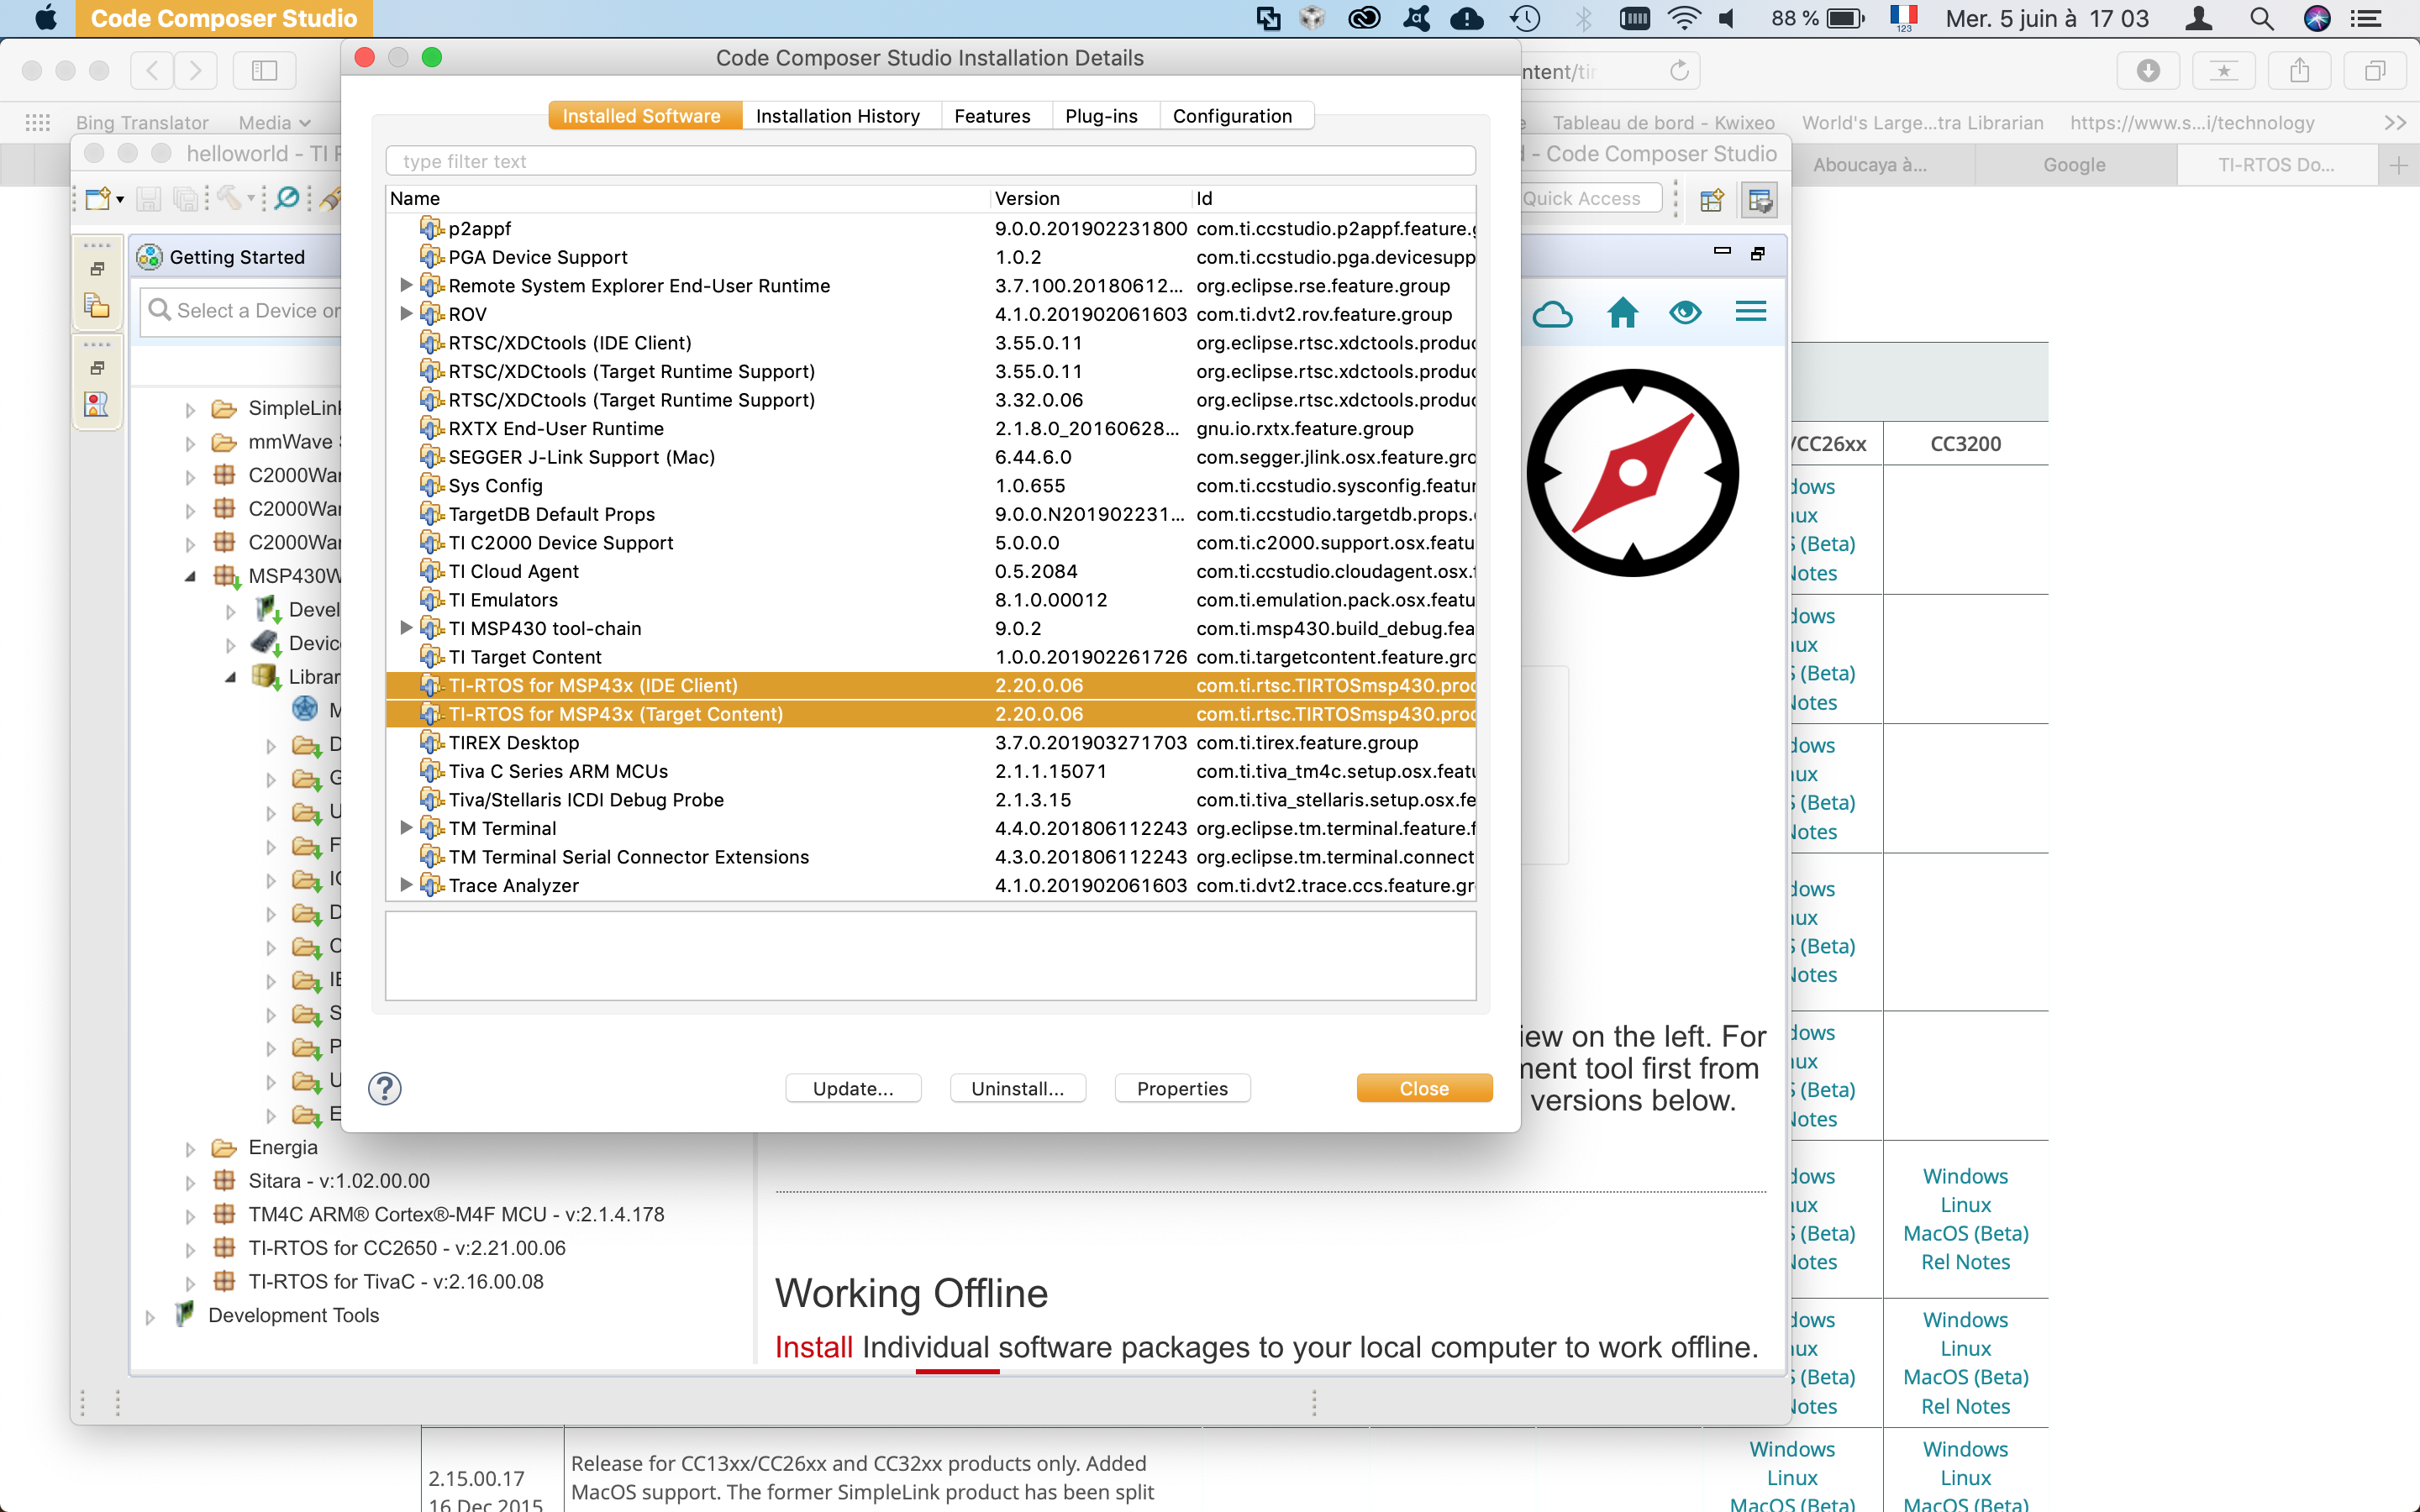2420x1512 pixels.
Task: Open the Open Perspective toolbar icon
Action: pos(1711,200)
